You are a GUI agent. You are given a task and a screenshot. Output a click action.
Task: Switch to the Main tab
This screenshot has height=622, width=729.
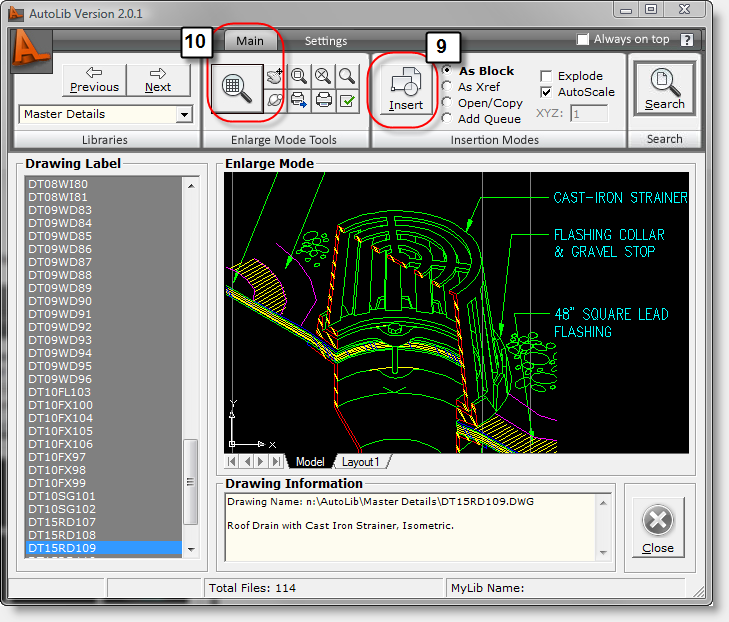coord(250,41)
